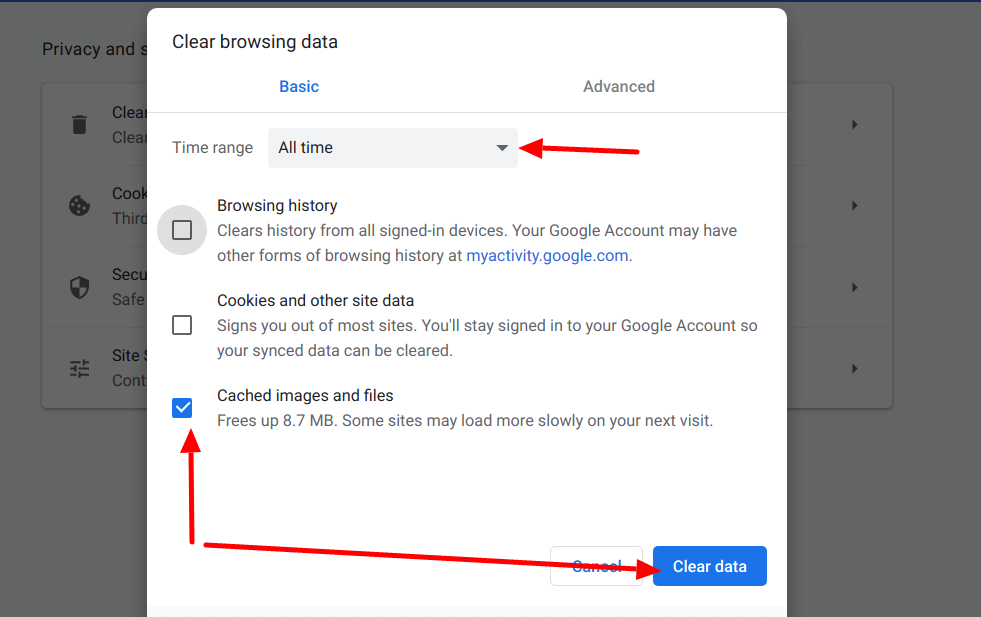
Task: Click the dropdown arrow in Time range box
Action: (x=502, y=148)
